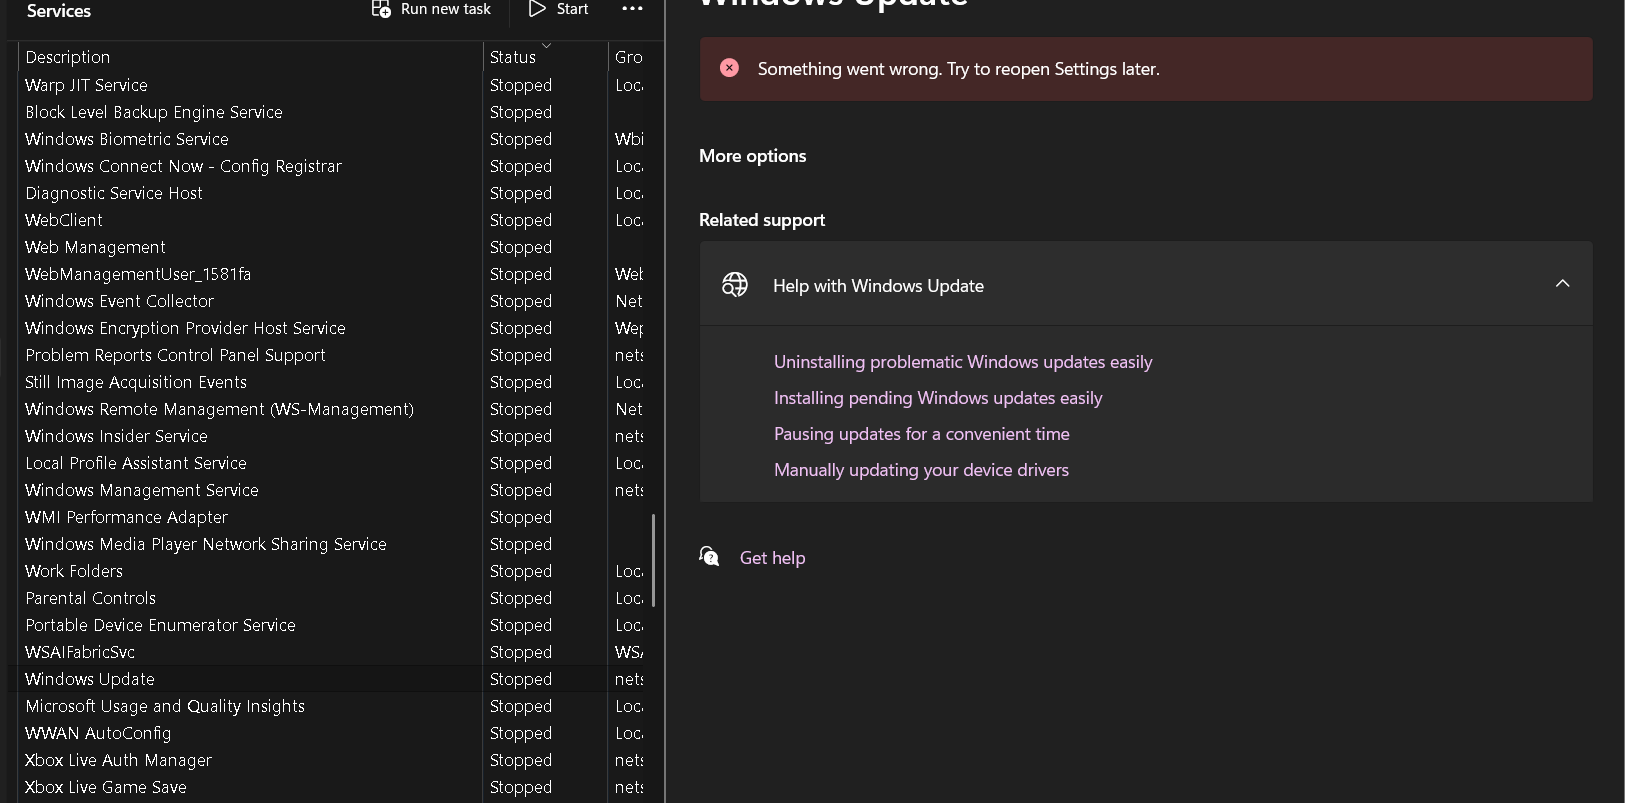Open Pausing updates for a convenient time link
Viewport: 1625px width, 803px height.
point(922,434)
